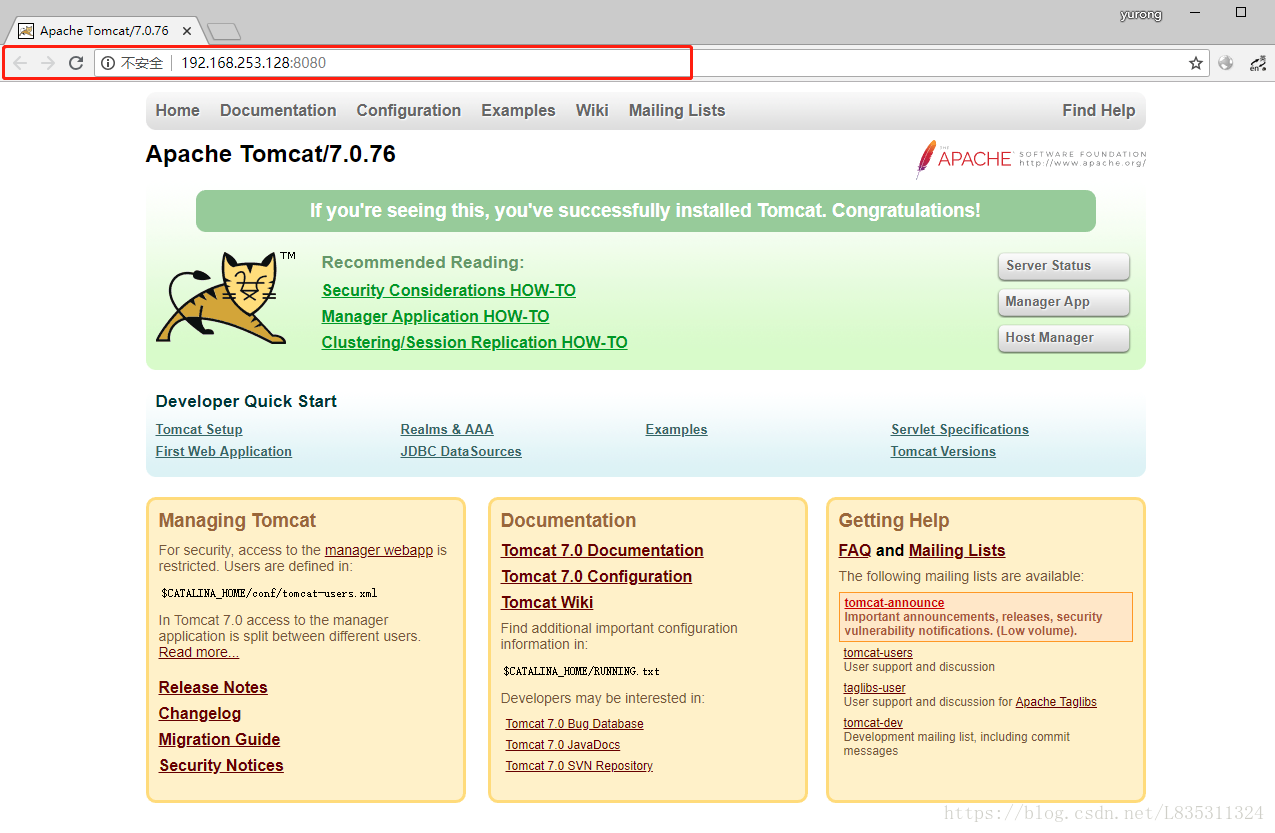Open the Documentation nav item
Screen dimensions: 1275x833
[278, 110]
